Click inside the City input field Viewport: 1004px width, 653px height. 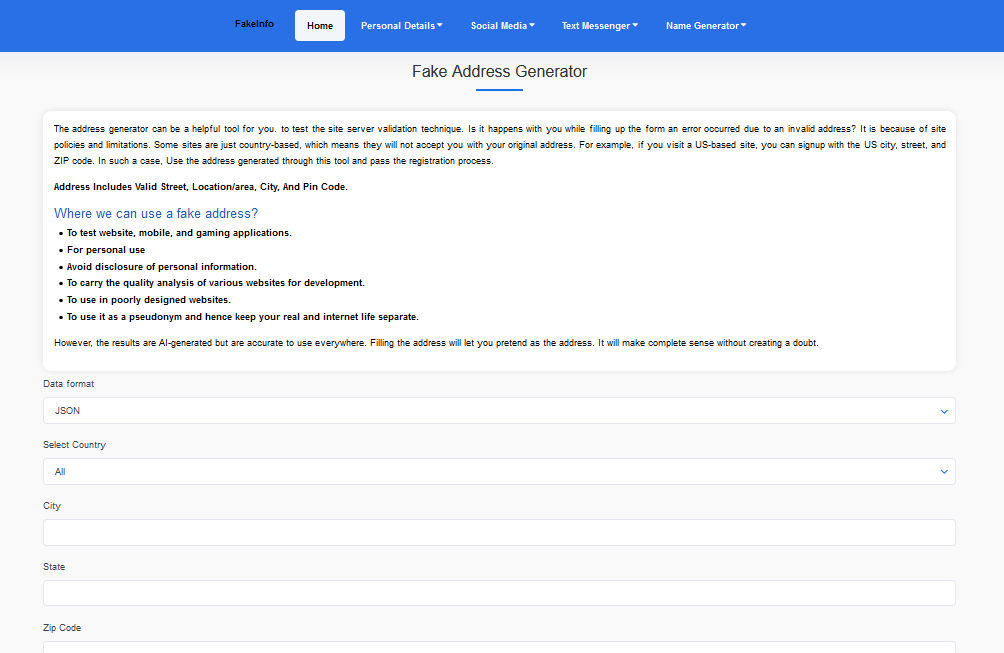click(499, 532)
